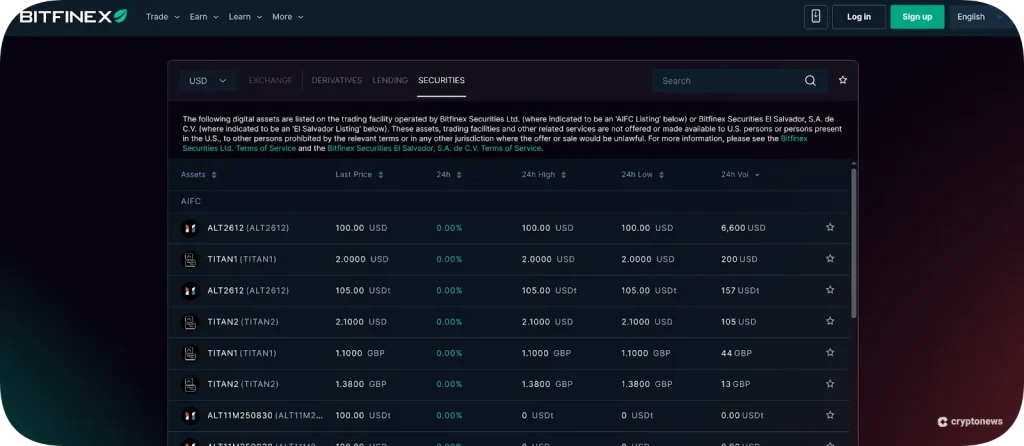Open the mobile app download icon

pyautogui.click(x=816, y=17)
